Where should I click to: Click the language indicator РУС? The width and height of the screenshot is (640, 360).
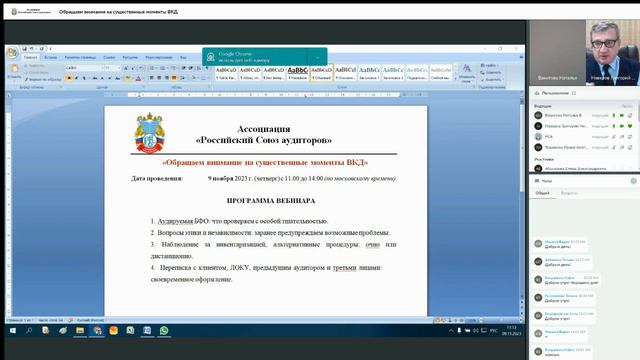pyautogui.click(x=494, y=331)
